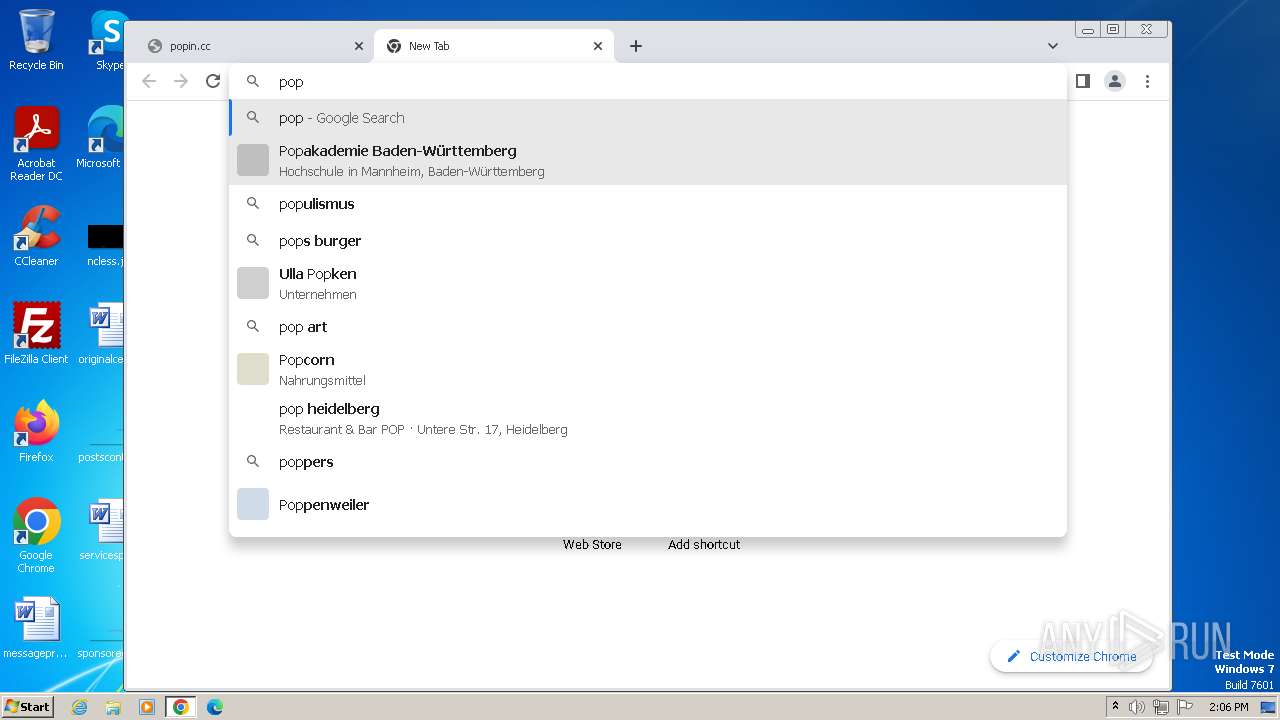This screenshot has width=1280, height=720.
Task: Open Microsoft Edge in the taskbar
Action: coord(215,707)
